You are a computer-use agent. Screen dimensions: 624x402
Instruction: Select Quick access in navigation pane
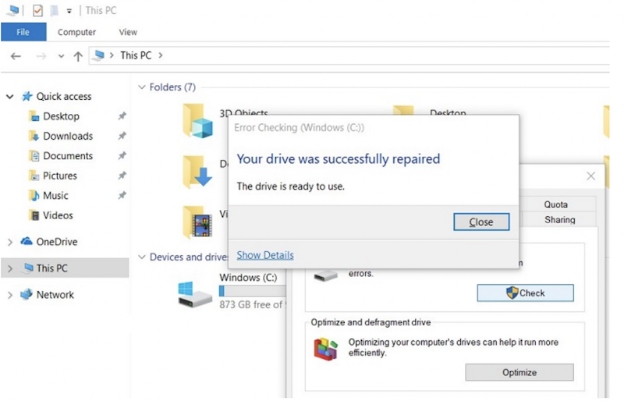[x=64, y=96]
